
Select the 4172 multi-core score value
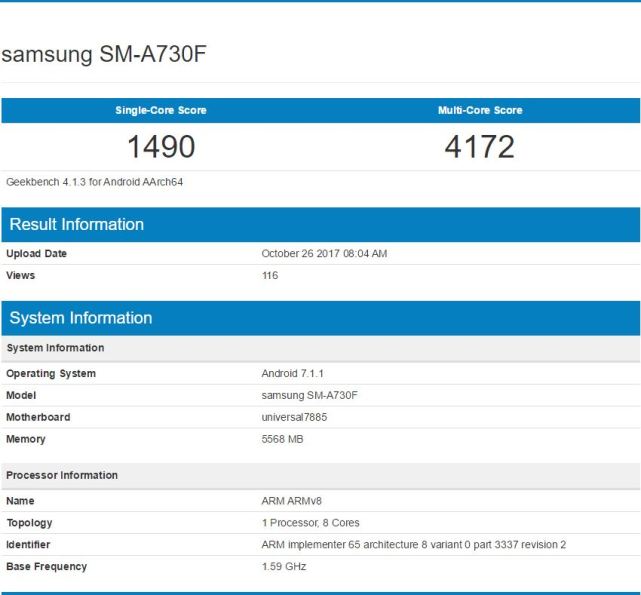[x=480, y=147]
